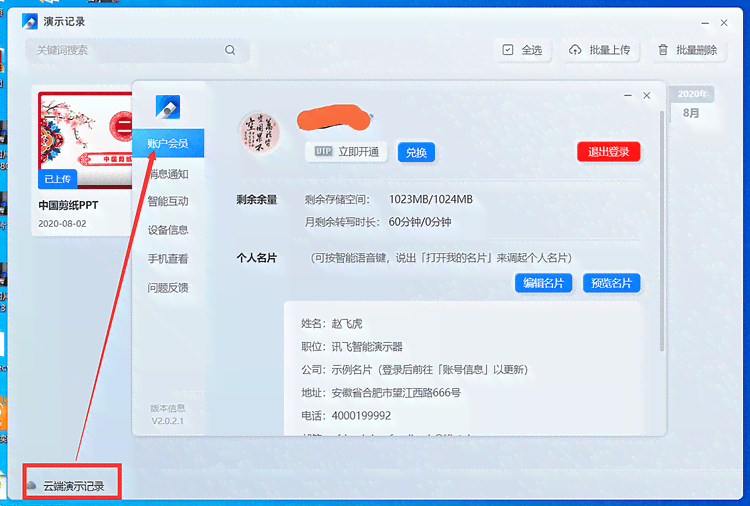
Task: Close the account dialog
Action: [647, 96]
